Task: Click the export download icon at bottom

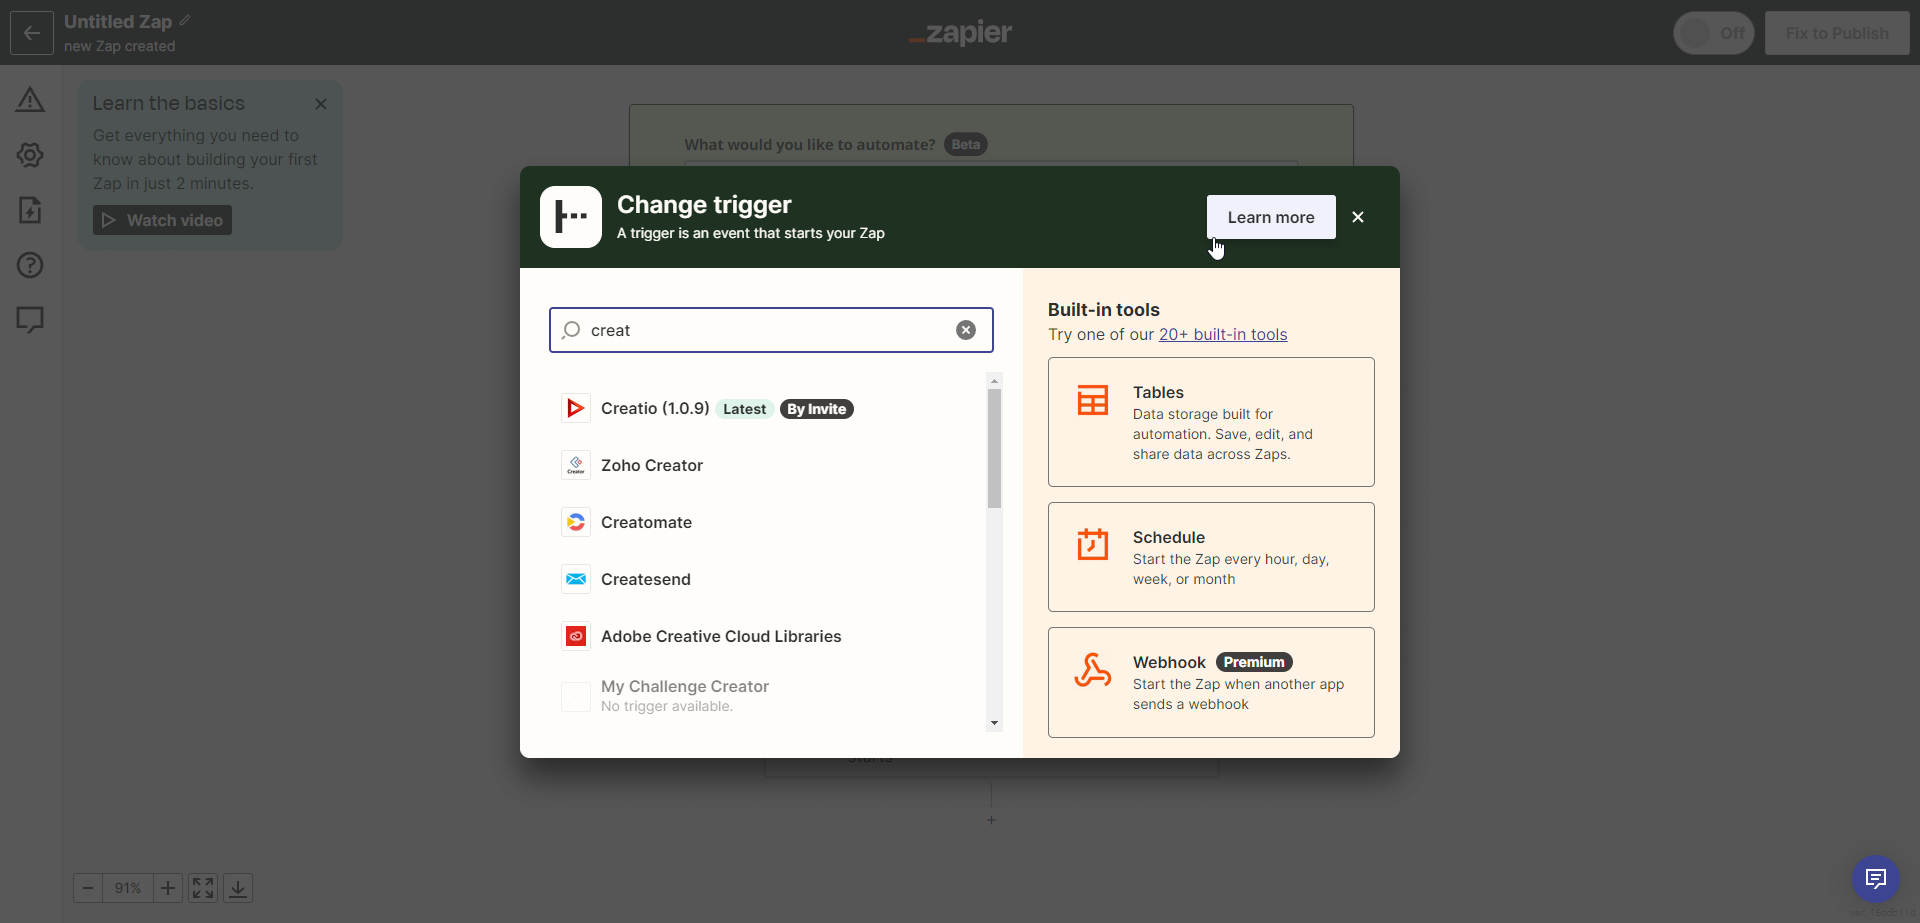Action: [x=238, y=888]
